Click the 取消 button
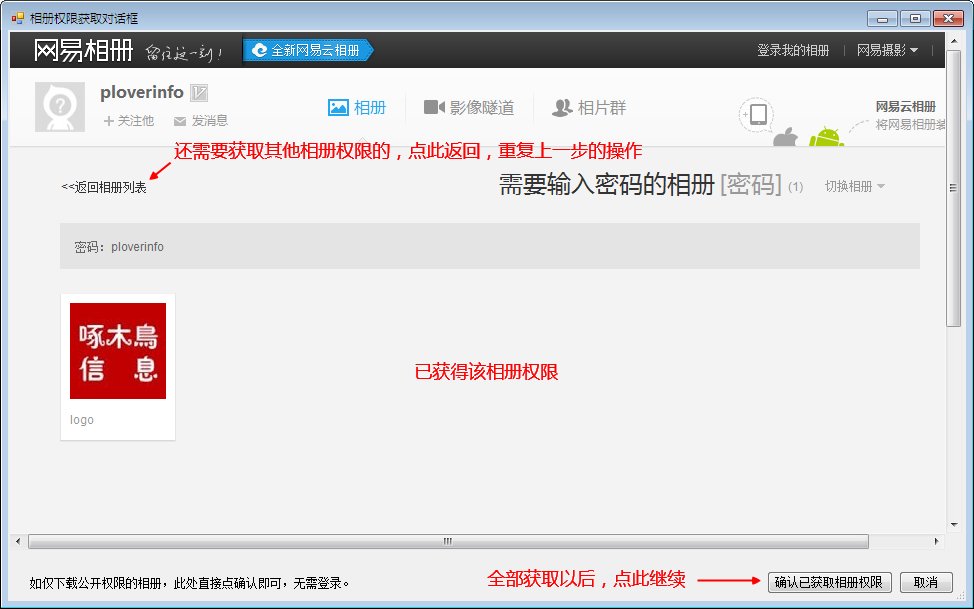This screenshot has height=609, width=974. point(926,582)
